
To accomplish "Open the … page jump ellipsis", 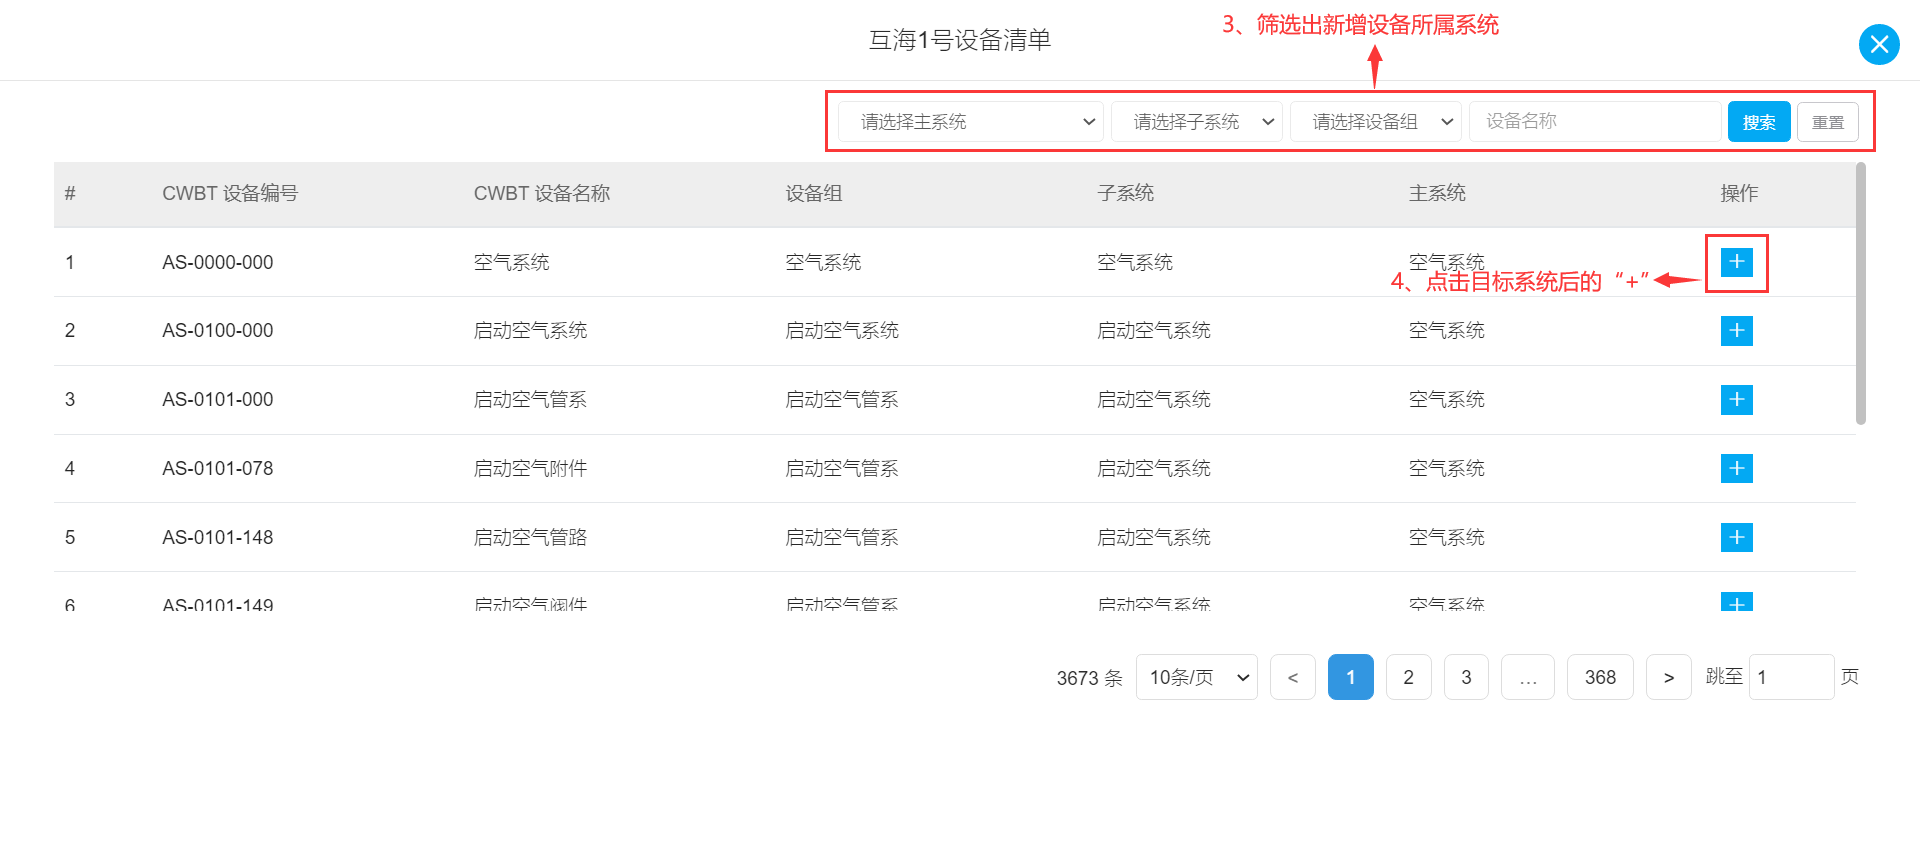I will [x=1528, y=677].
